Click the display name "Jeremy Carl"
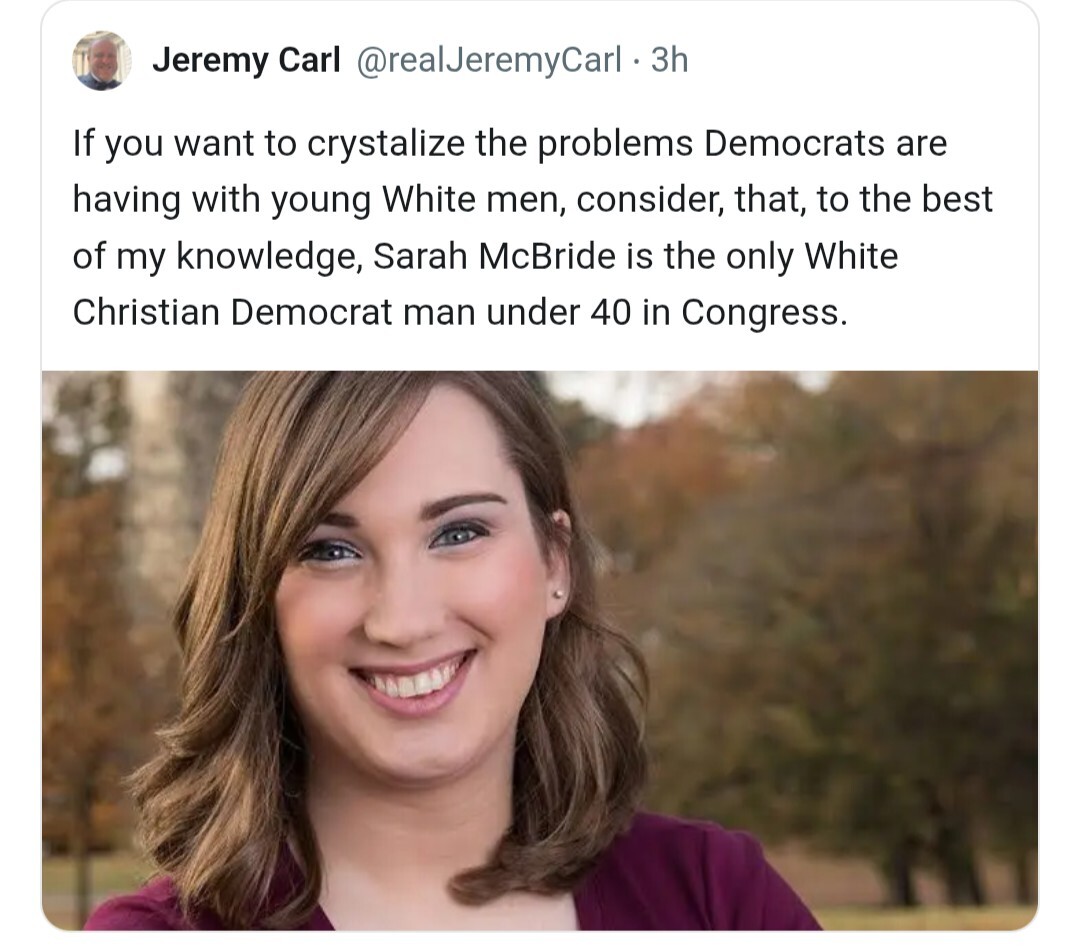This screenshot has height=949, width=1080. point(246,61)
